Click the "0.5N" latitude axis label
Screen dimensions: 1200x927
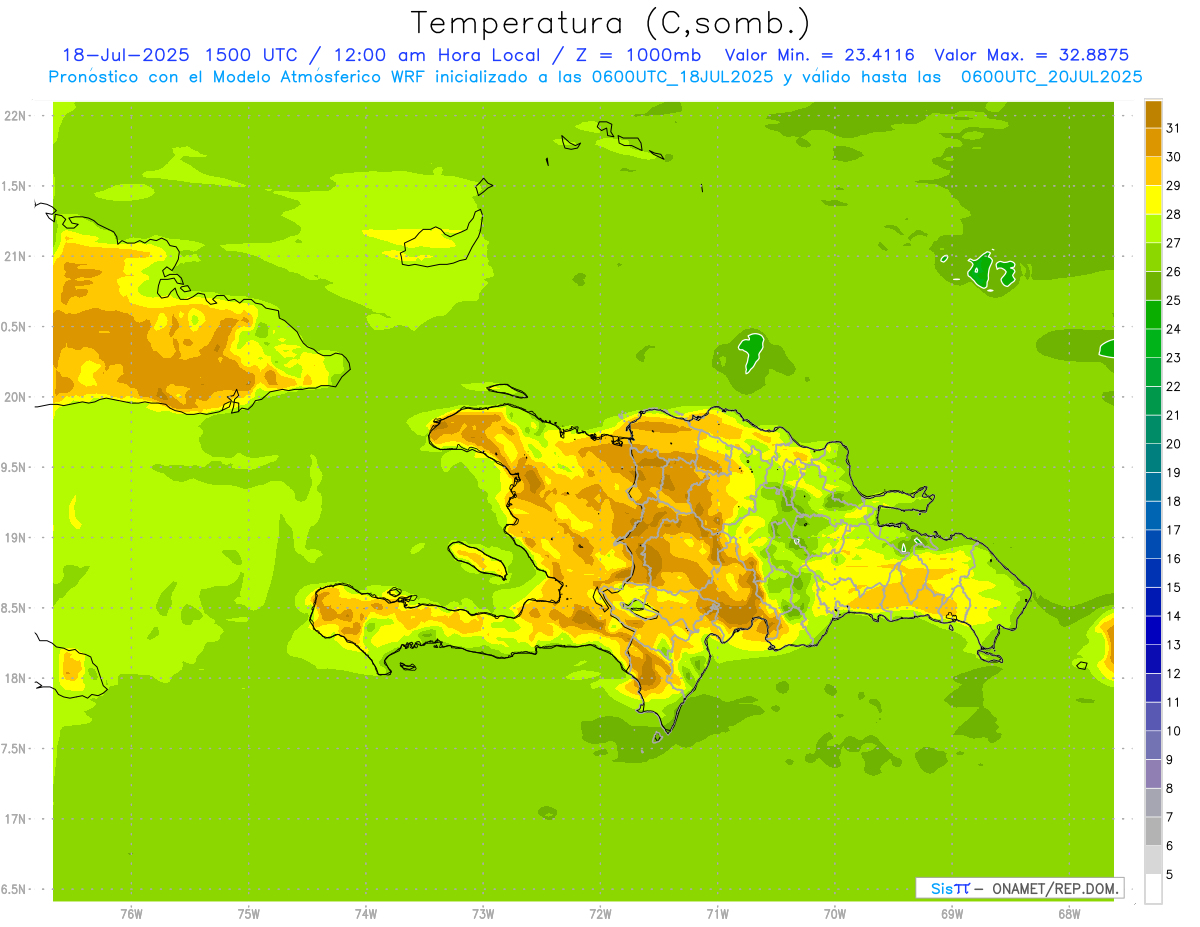(x=14, y=327)
